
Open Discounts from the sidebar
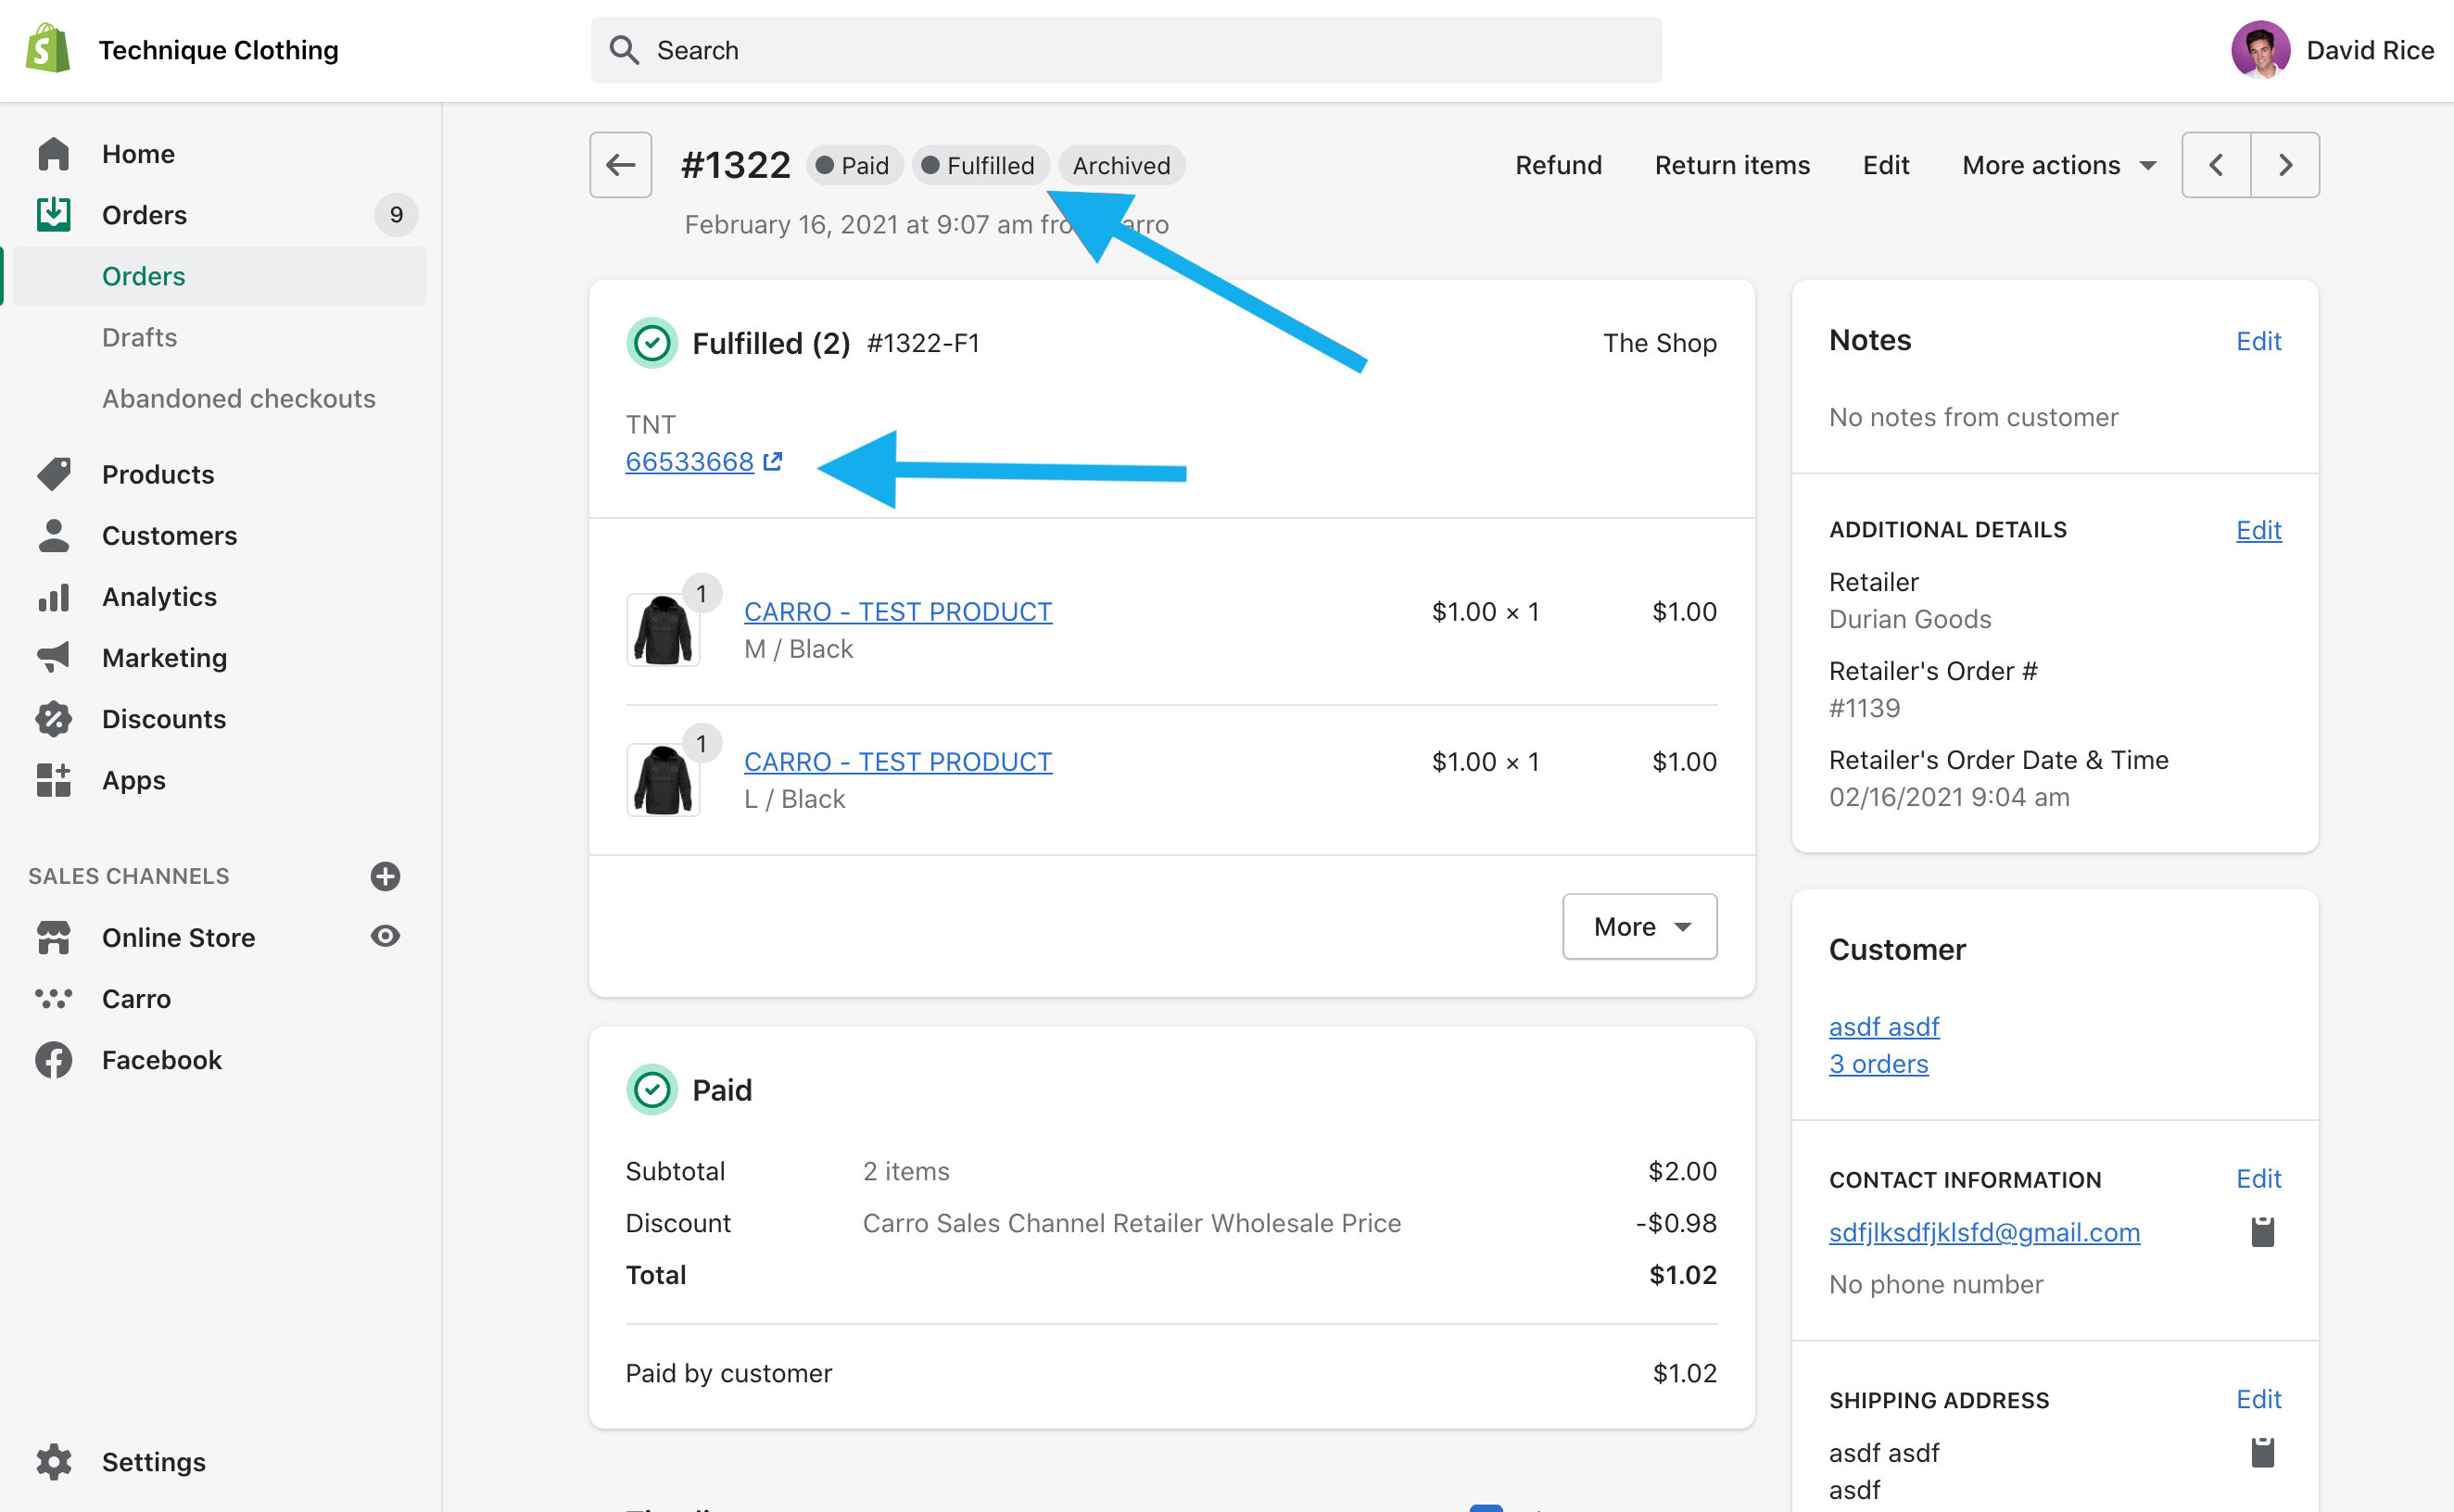pyautogui.click(x=164, y=719)
